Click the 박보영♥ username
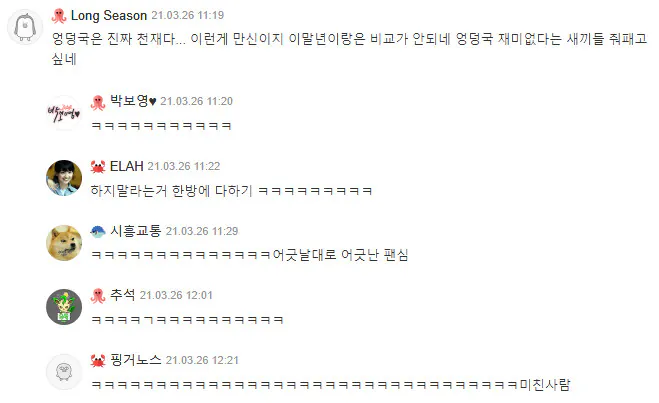 coord(133,101)
